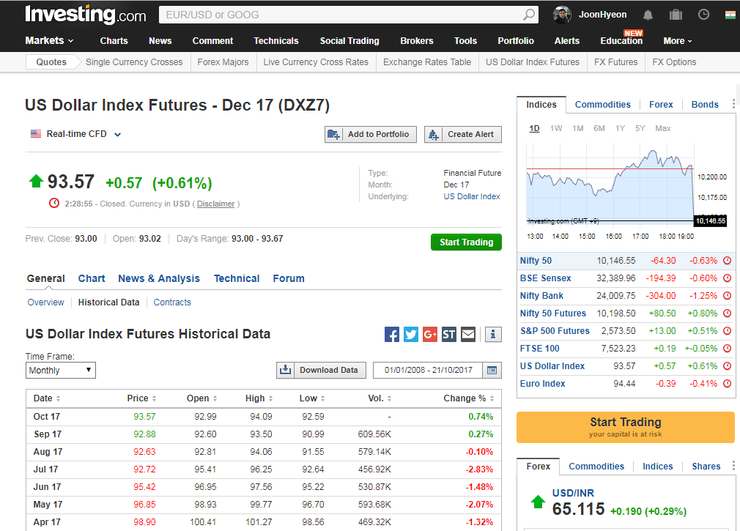Screen dimensions: 740x531
Task: Share via email envelope icon
Action: point(468,334)
